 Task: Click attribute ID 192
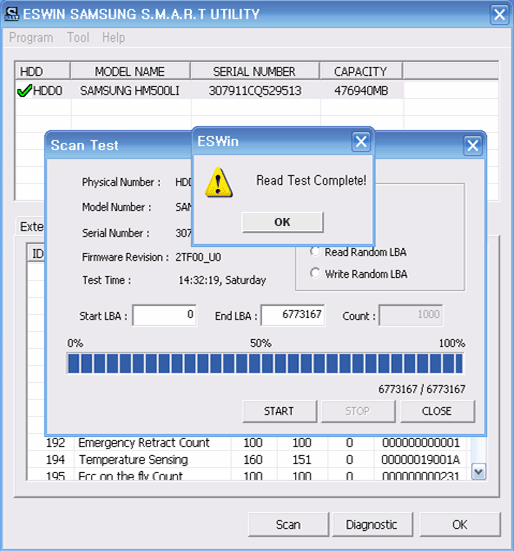click(55, 443)
